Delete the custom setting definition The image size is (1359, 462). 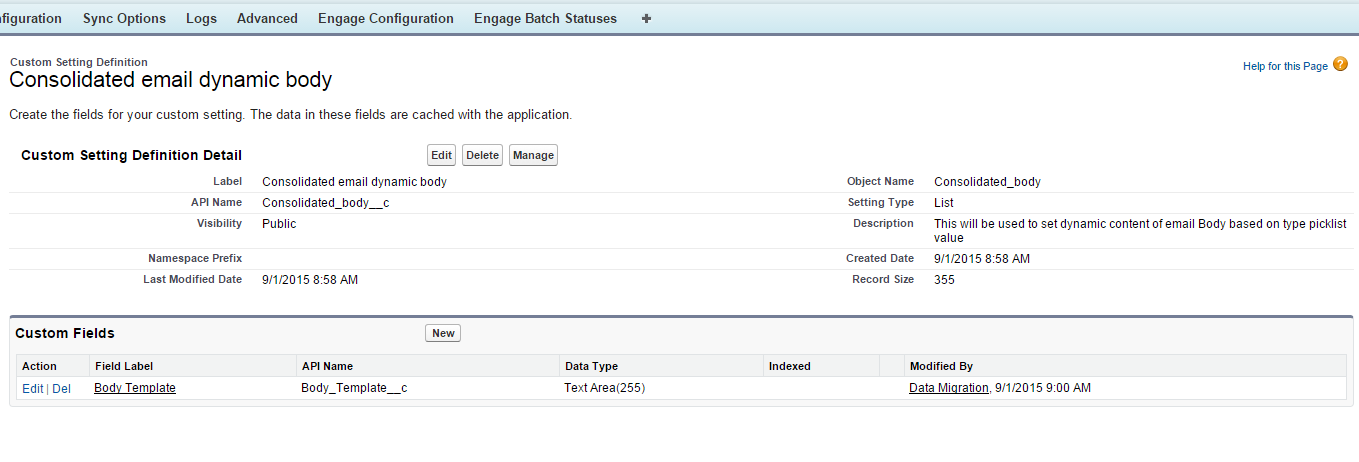(482, 156)
